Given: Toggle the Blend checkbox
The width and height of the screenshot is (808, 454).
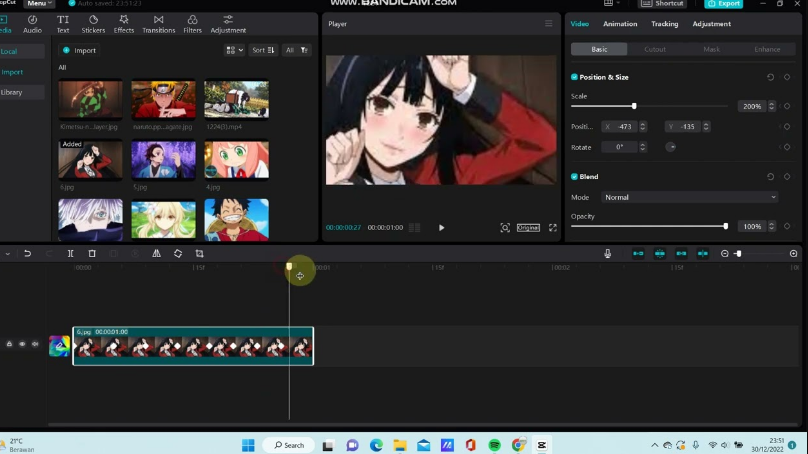Looking at the screenshot, I should click(x=574, y=177).
